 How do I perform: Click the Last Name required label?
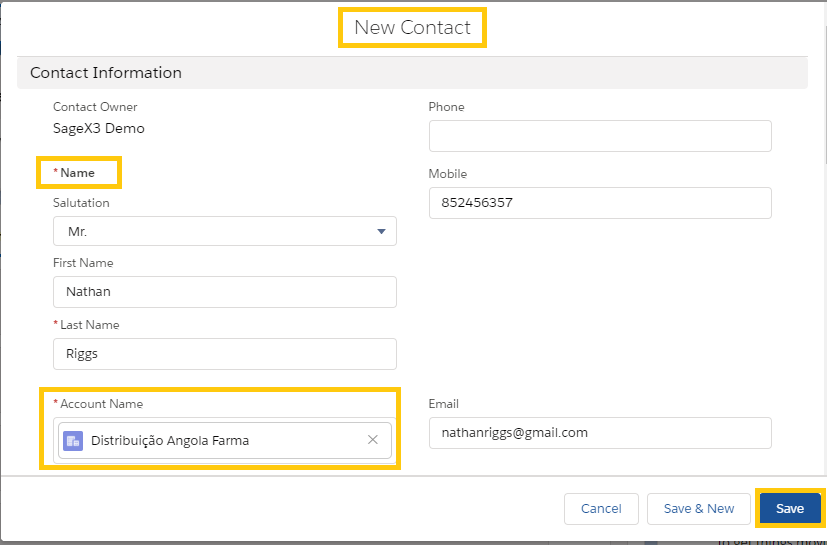86,325
